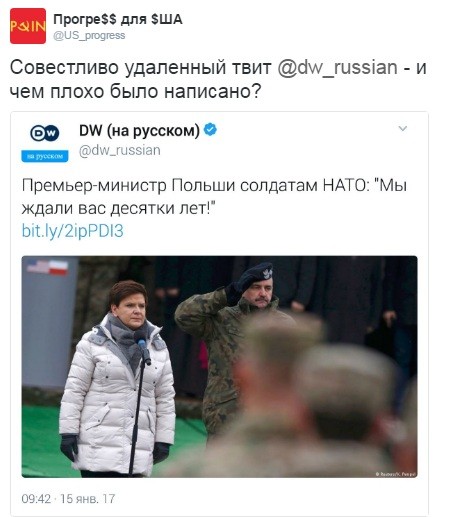Open the @dw_russian mention in tweet text
This screenshot has height=517, width=452.
337,68
